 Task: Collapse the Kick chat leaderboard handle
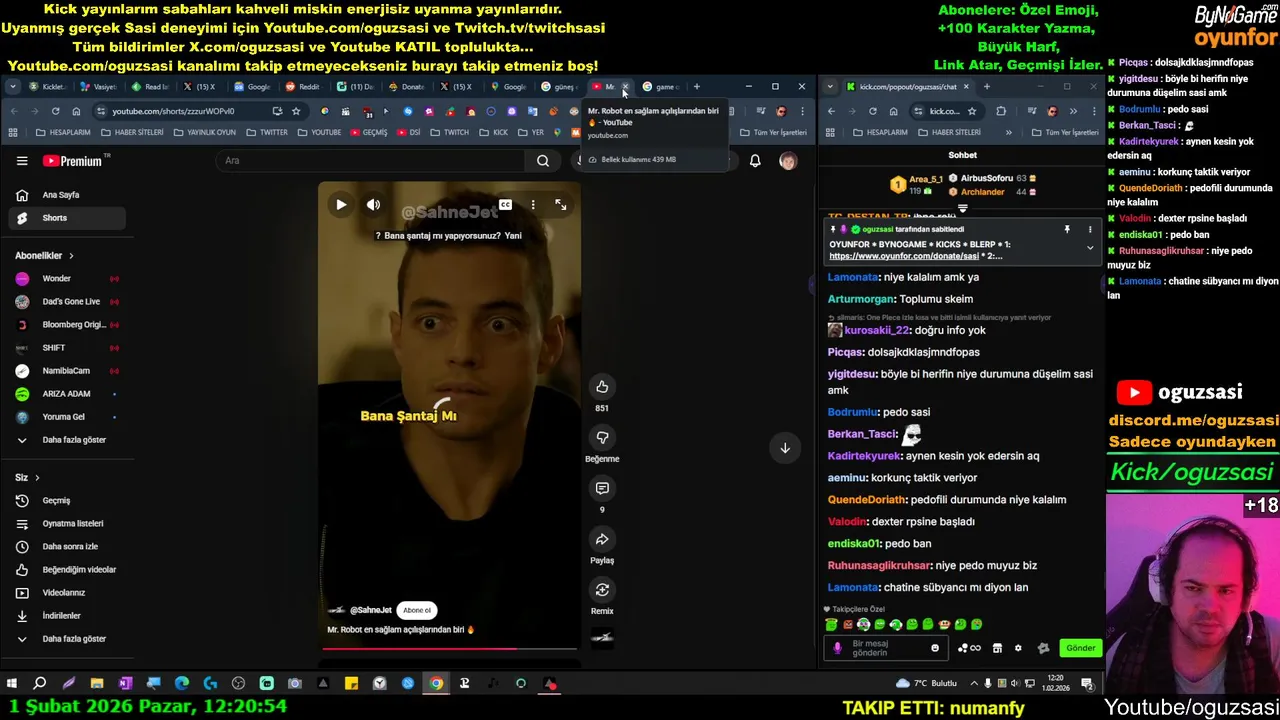click(962, 209)
